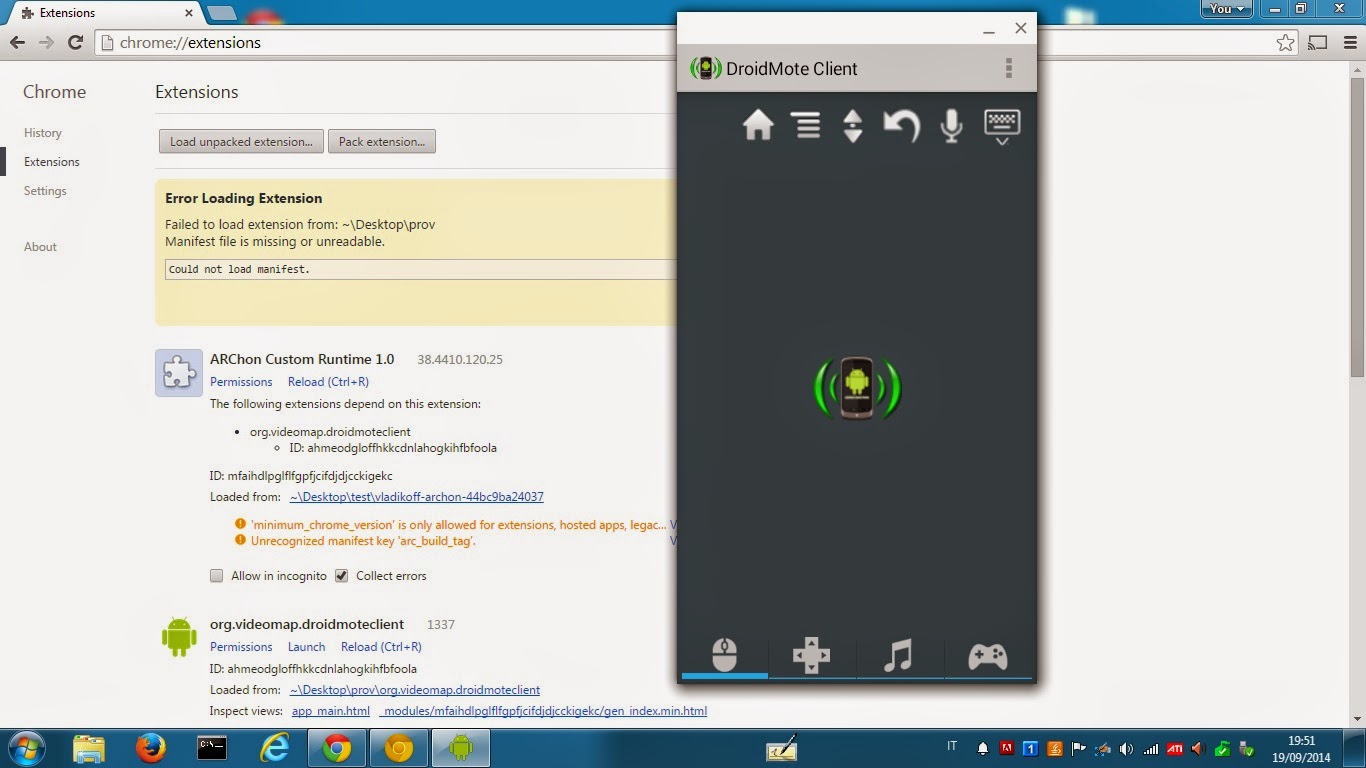
Task: Switch to the gamepad tab in DroidMote
Action: coord(988,656)
